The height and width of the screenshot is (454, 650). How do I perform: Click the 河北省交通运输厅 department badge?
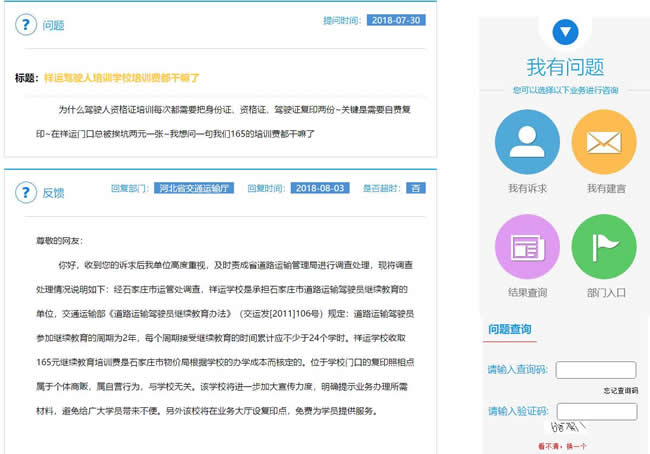(194, 188)
